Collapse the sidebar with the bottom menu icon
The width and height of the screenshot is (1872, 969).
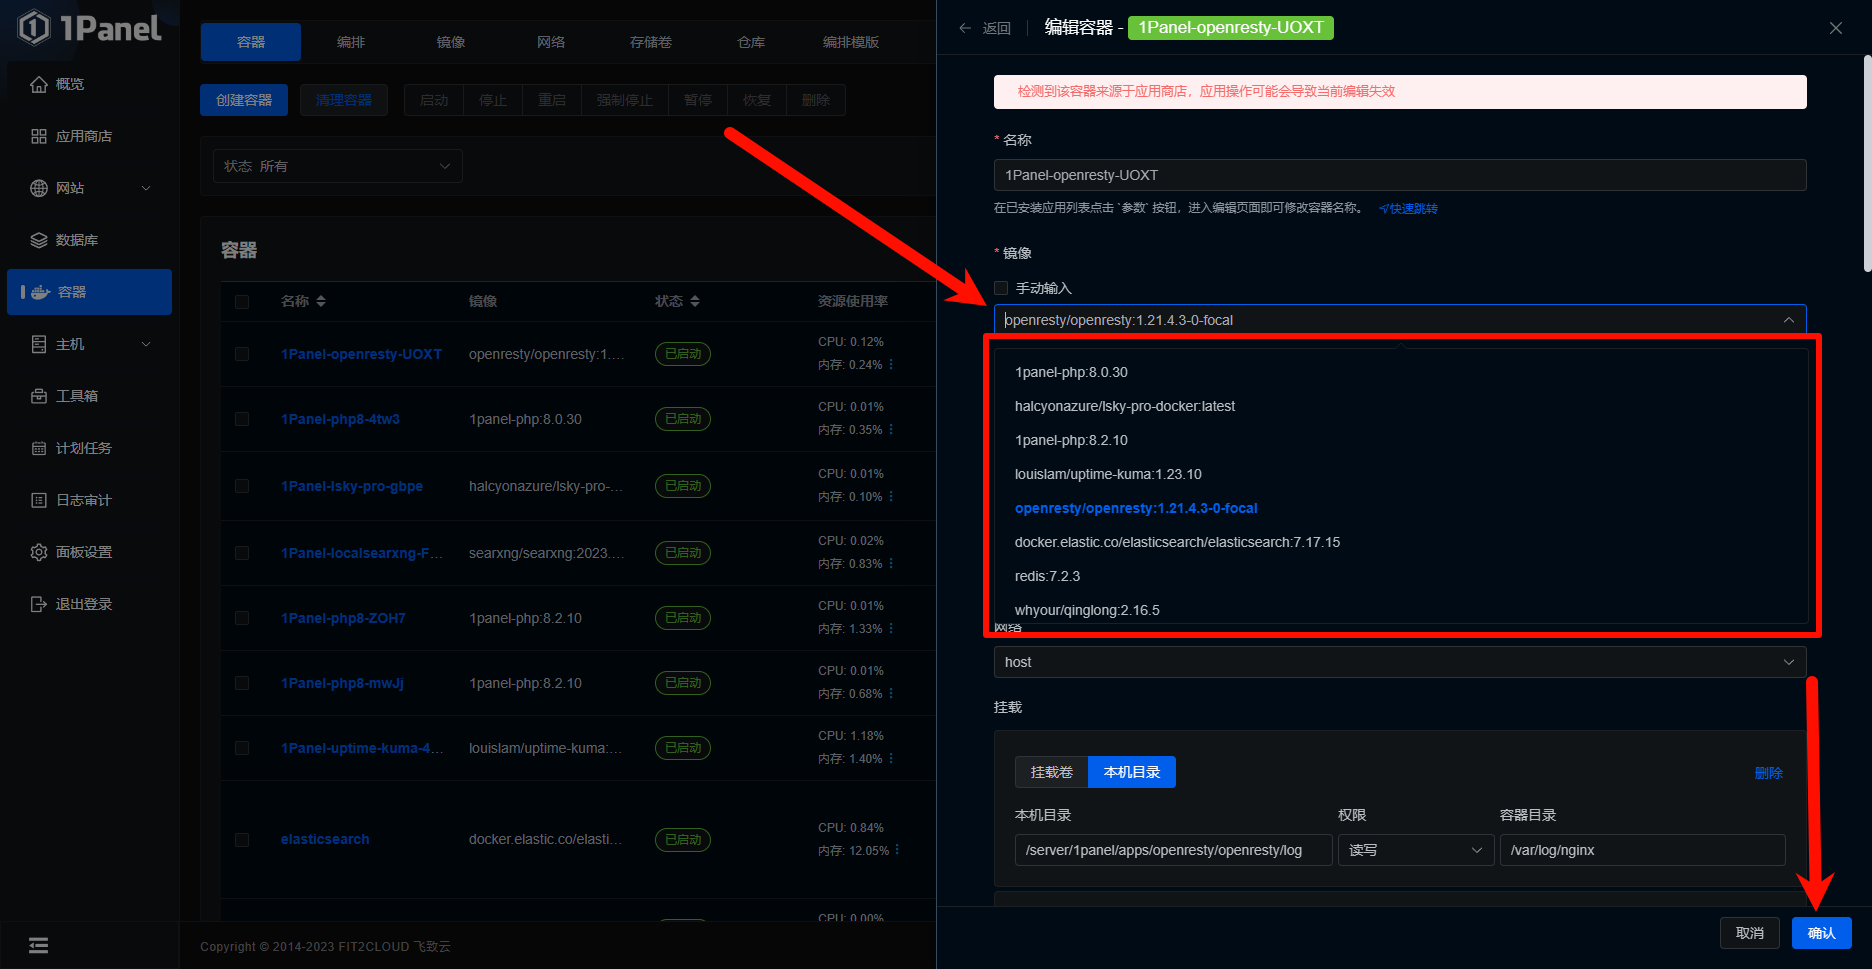[38, 945]
